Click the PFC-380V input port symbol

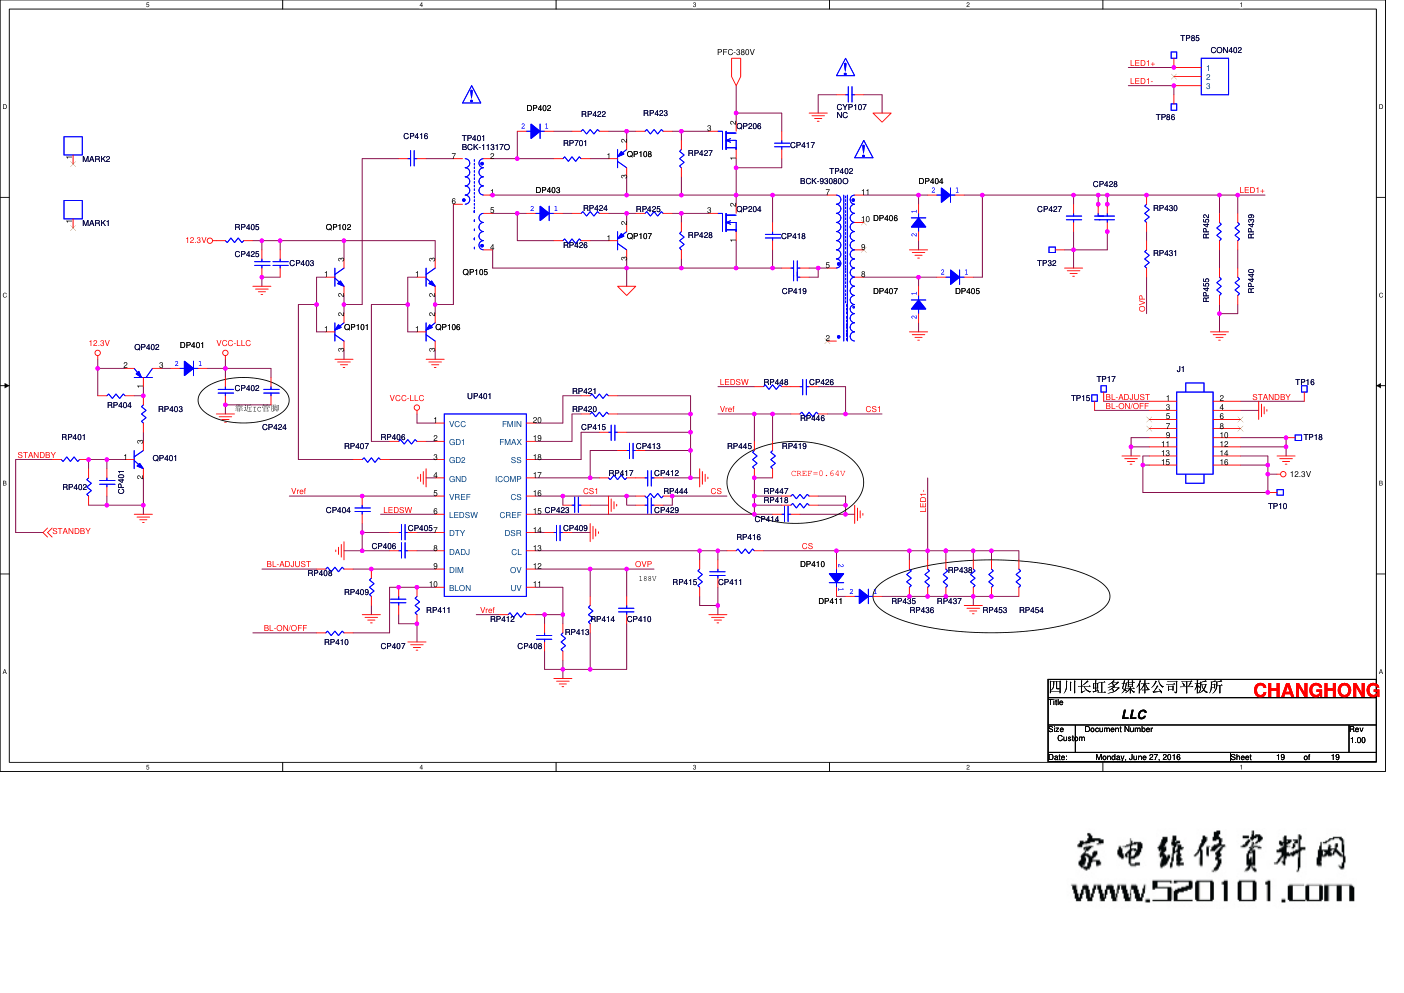point(736,71)
